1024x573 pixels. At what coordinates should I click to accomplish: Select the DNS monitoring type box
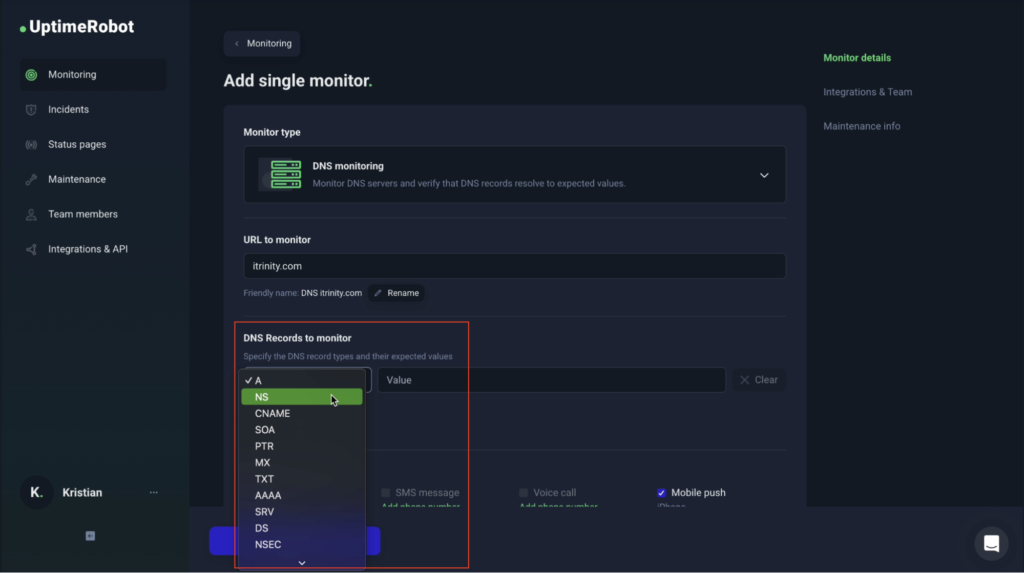(x=515, y=174)
